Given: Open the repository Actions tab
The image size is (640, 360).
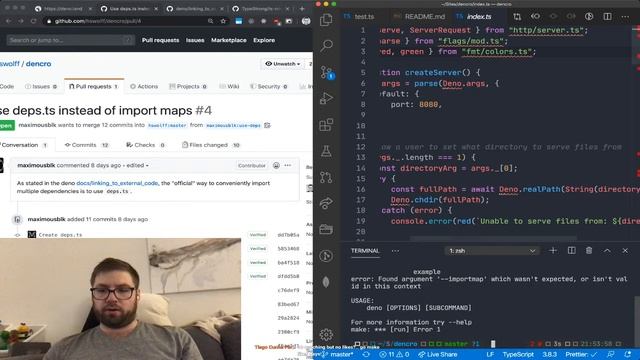Looking at the screenshot, I should 144,87.
